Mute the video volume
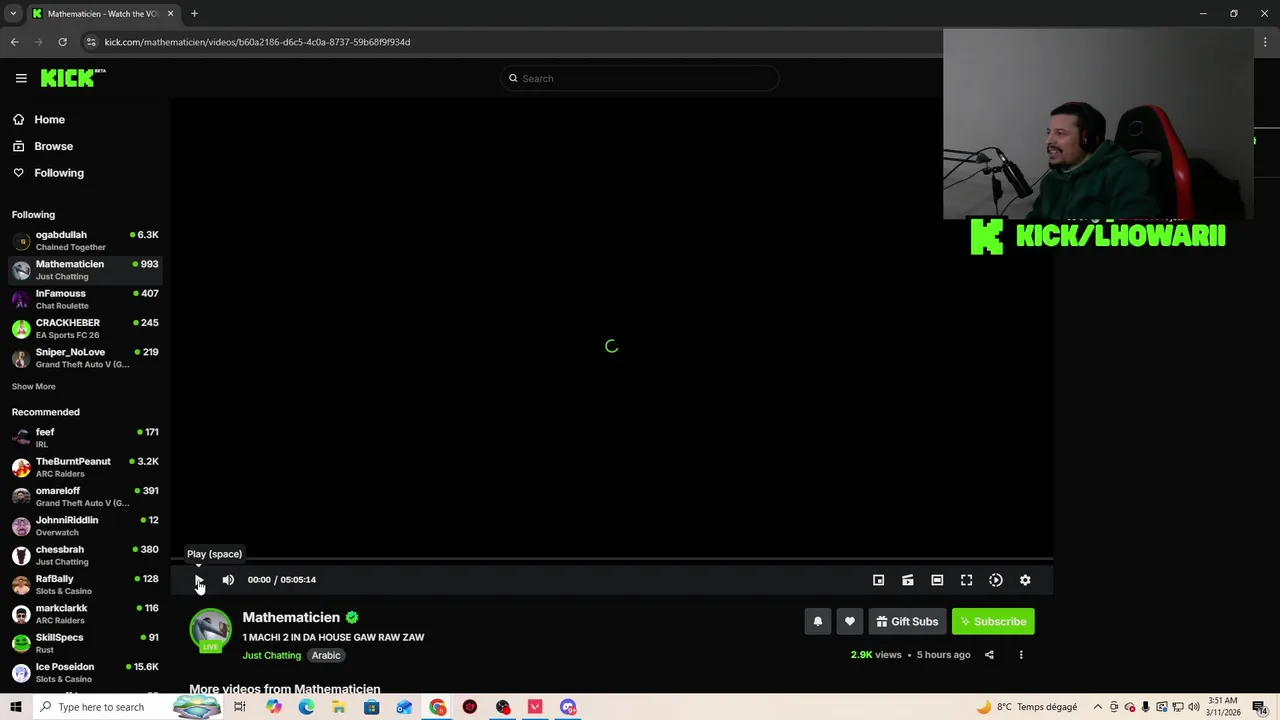 coord(228,580)
